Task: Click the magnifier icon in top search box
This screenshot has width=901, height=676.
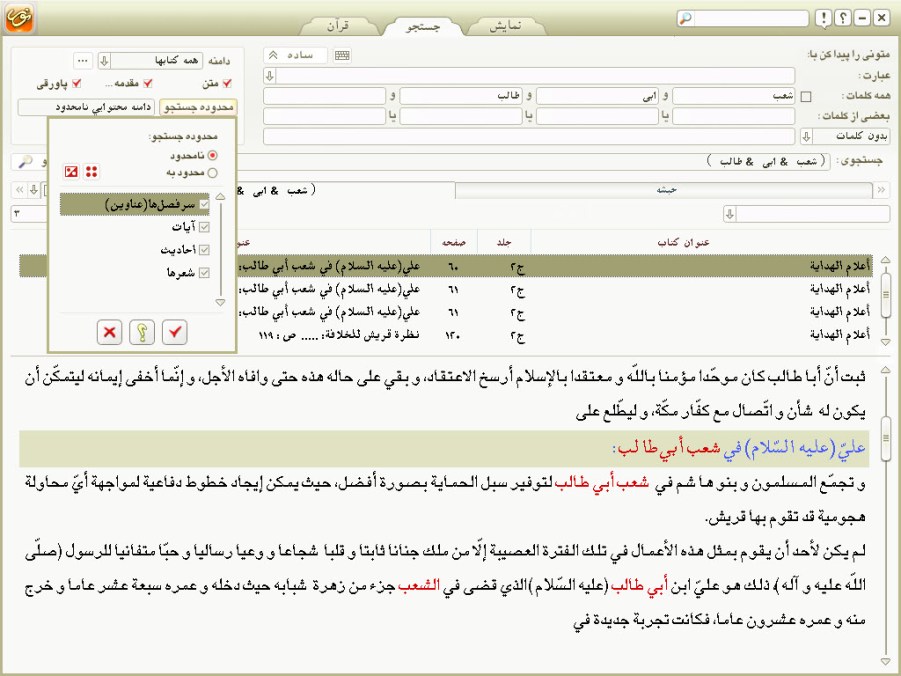Action: [685, 18]
